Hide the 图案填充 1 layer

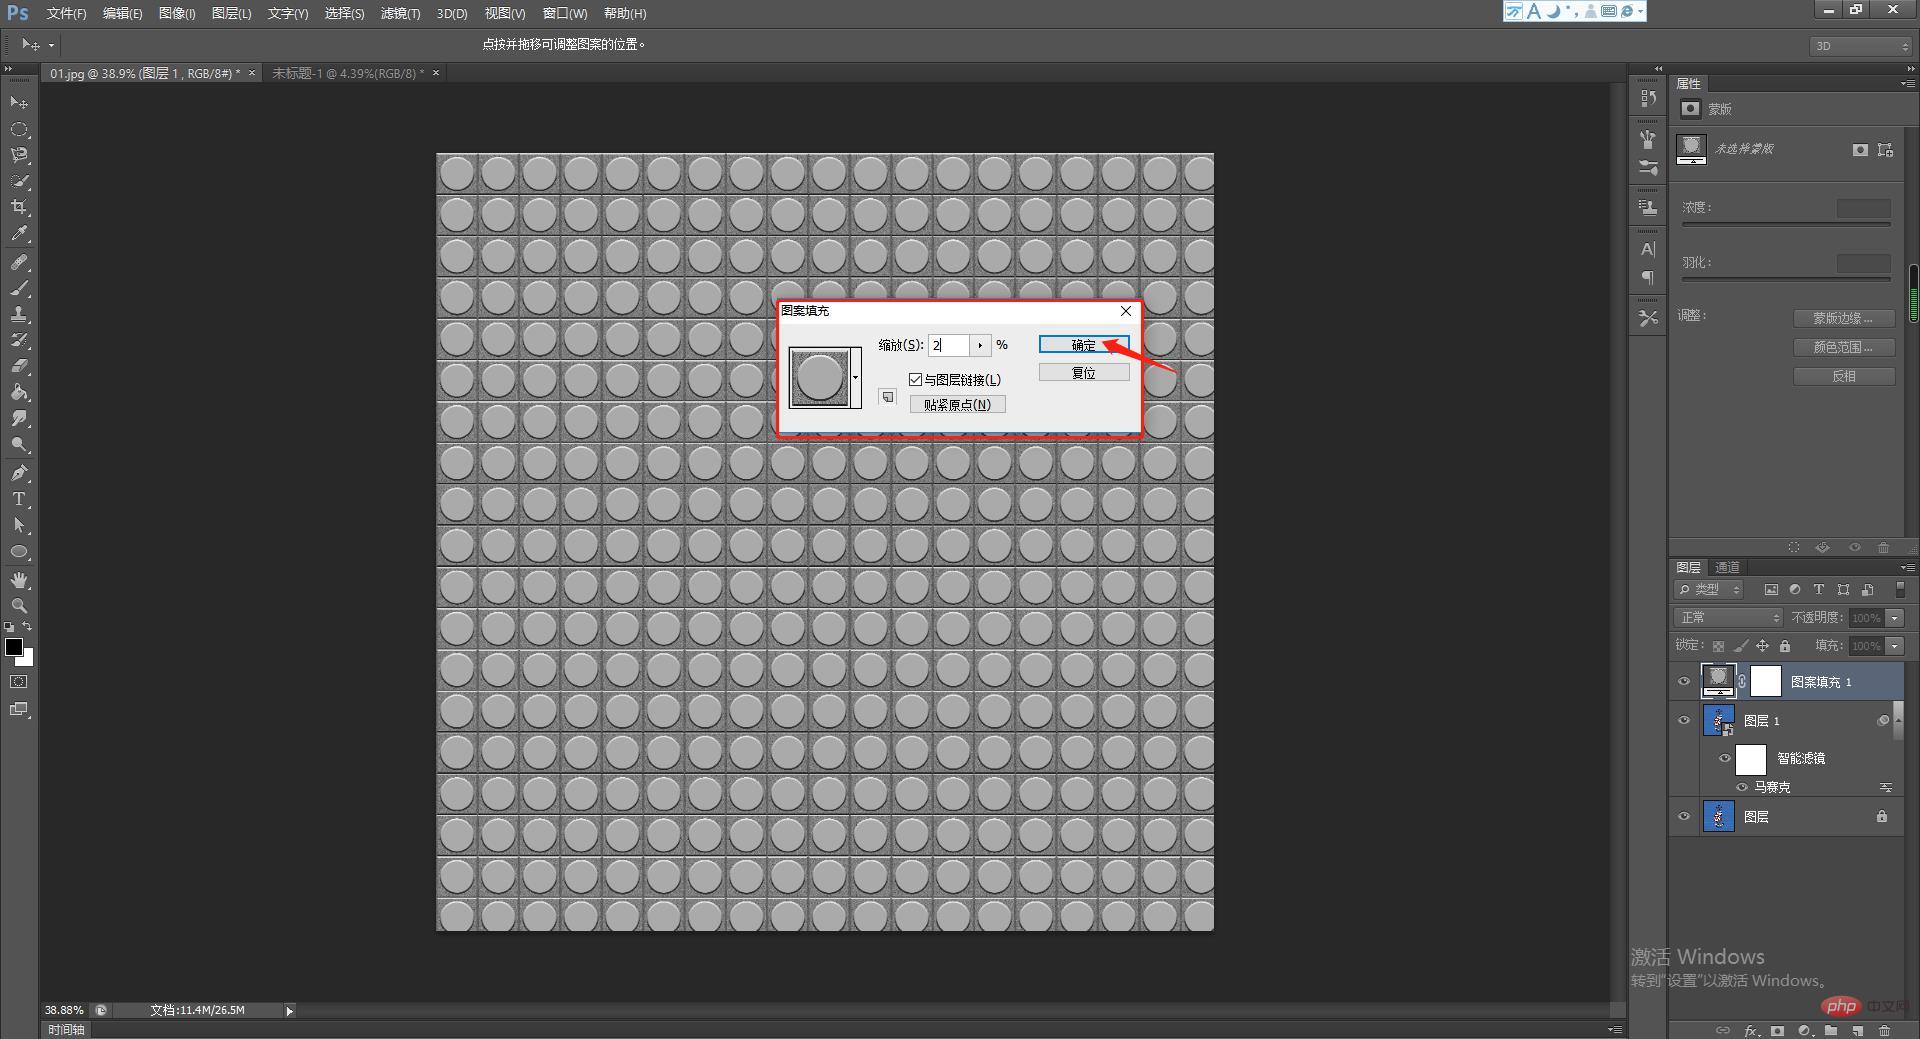[1684, 682]
